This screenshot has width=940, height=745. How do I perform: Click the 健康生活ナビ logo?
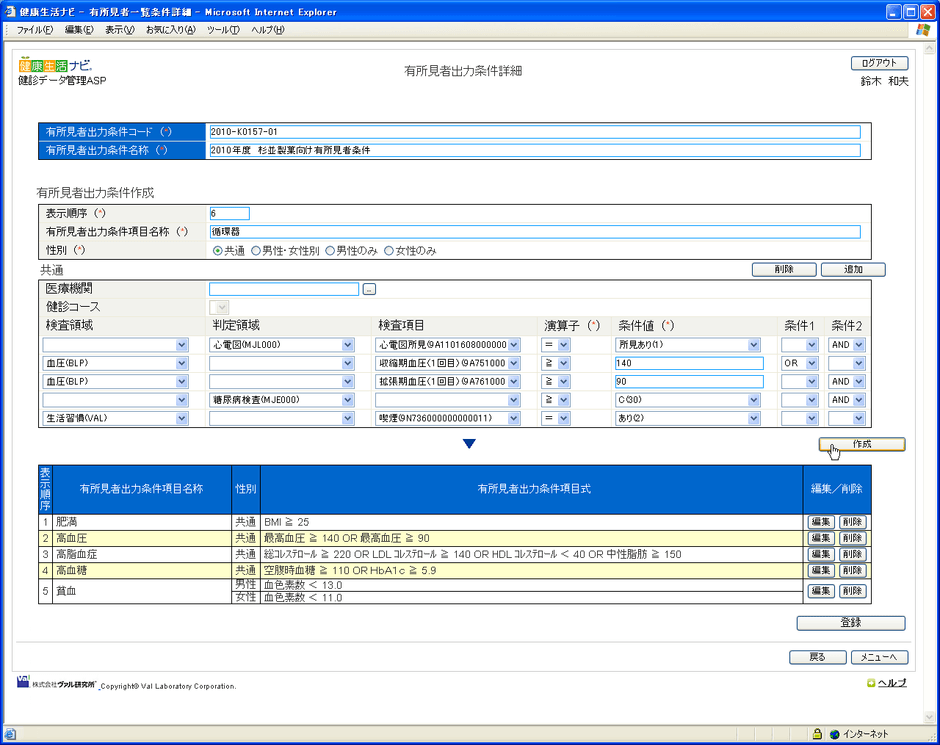coord(55,65)
